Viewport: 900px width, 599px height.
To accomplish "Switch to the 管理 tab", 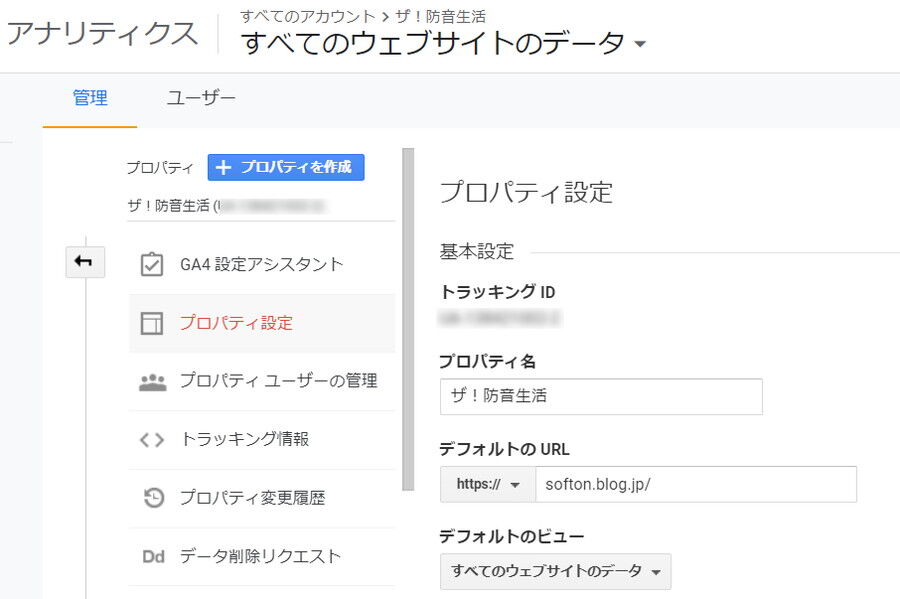I will 90,98.
